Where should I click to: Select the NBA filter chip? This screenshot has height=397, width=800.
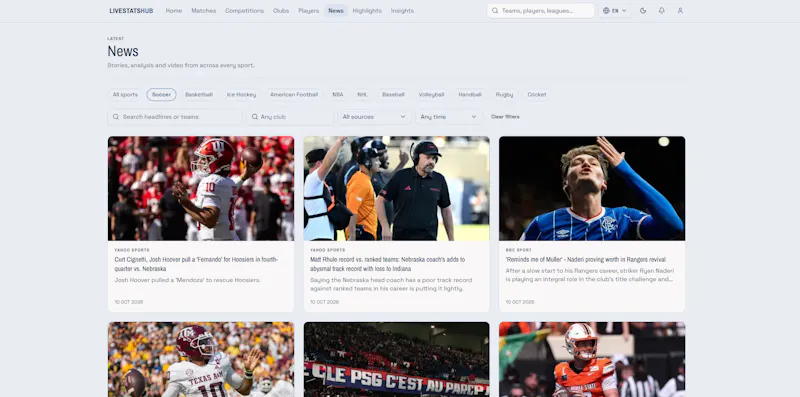point(338,95)
